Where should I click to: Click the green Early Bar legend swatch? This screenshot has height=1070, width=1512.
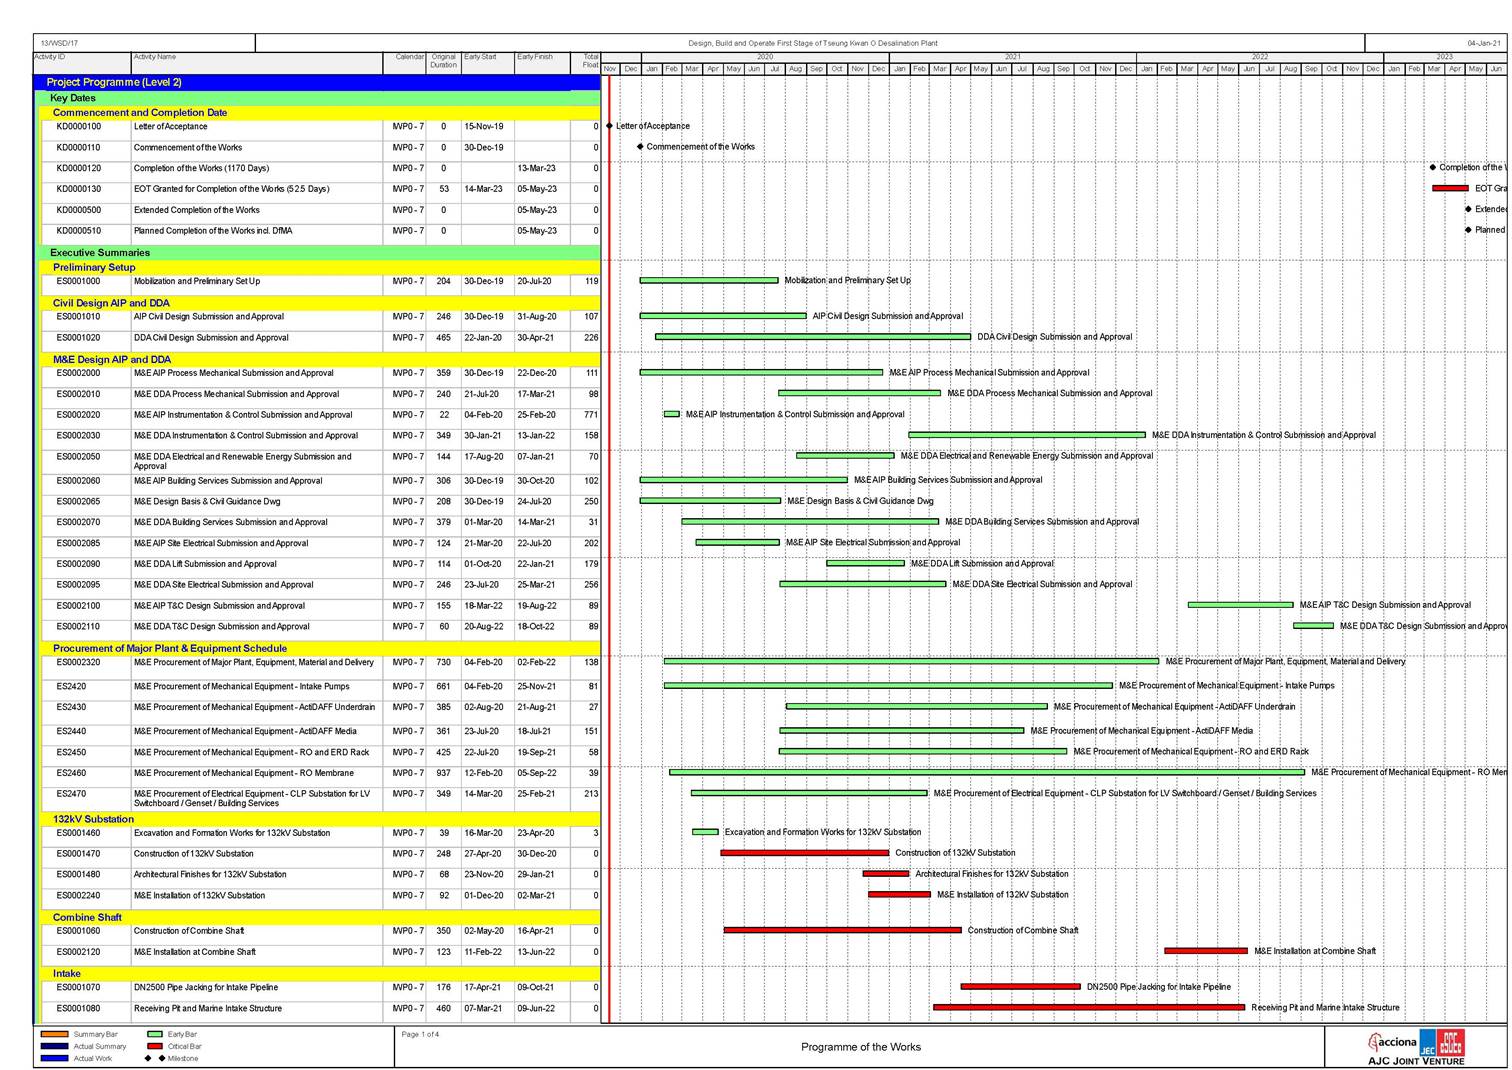[x=154, y=1034]
